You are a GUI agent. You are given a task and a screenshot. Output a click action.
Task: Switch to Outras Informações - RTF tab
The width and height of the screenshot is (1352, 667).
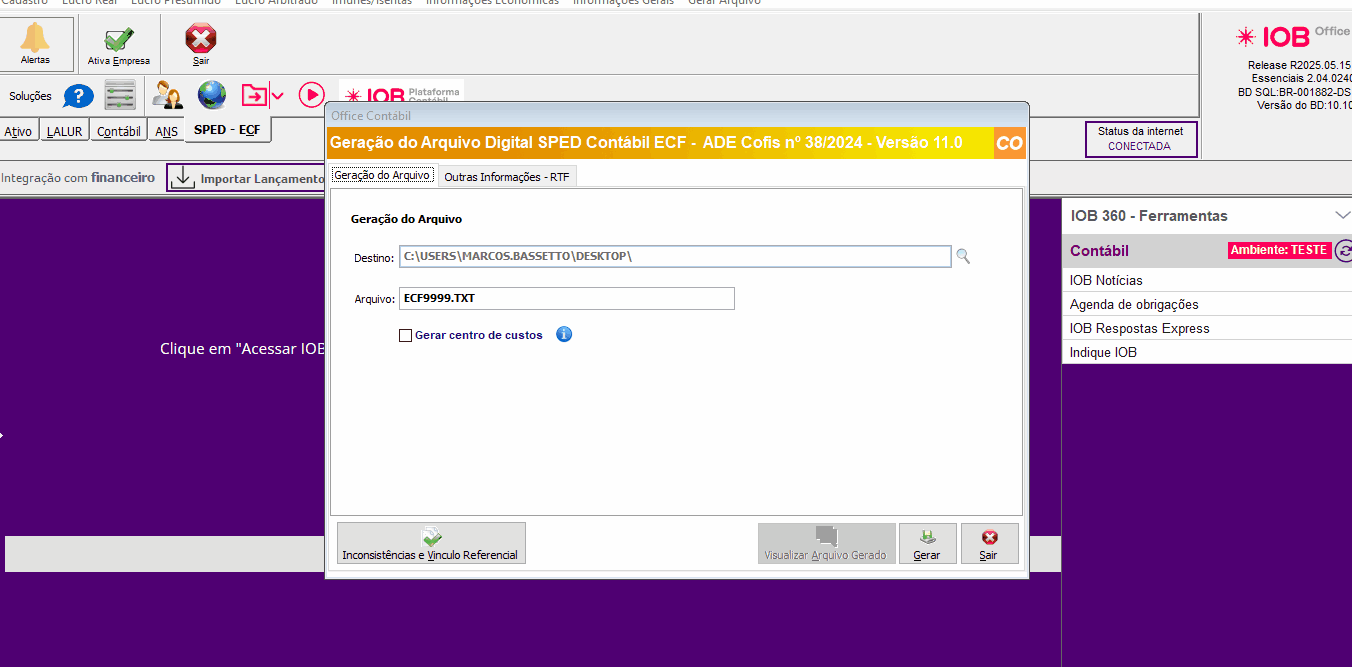(506, 177)
